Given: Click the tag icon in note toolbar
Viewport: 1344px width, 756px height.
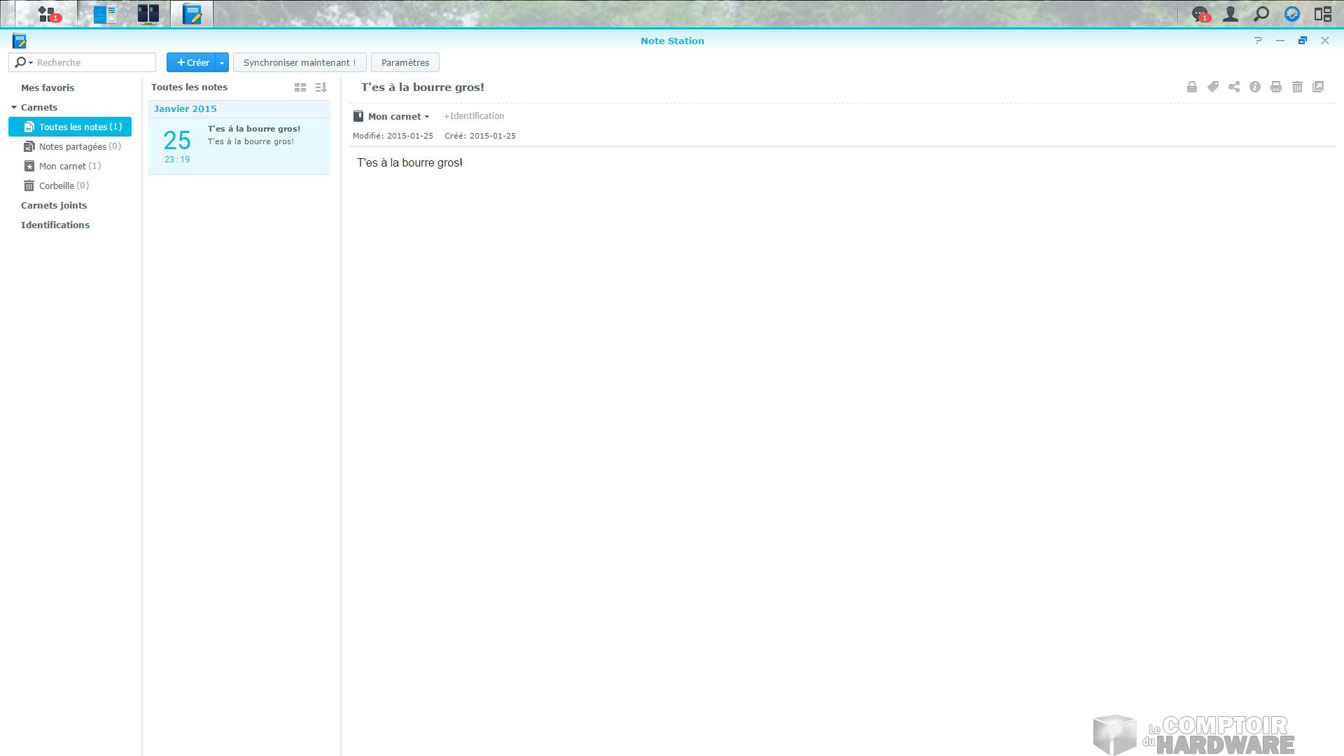Looking at the screenshot, I should 1213,87.
